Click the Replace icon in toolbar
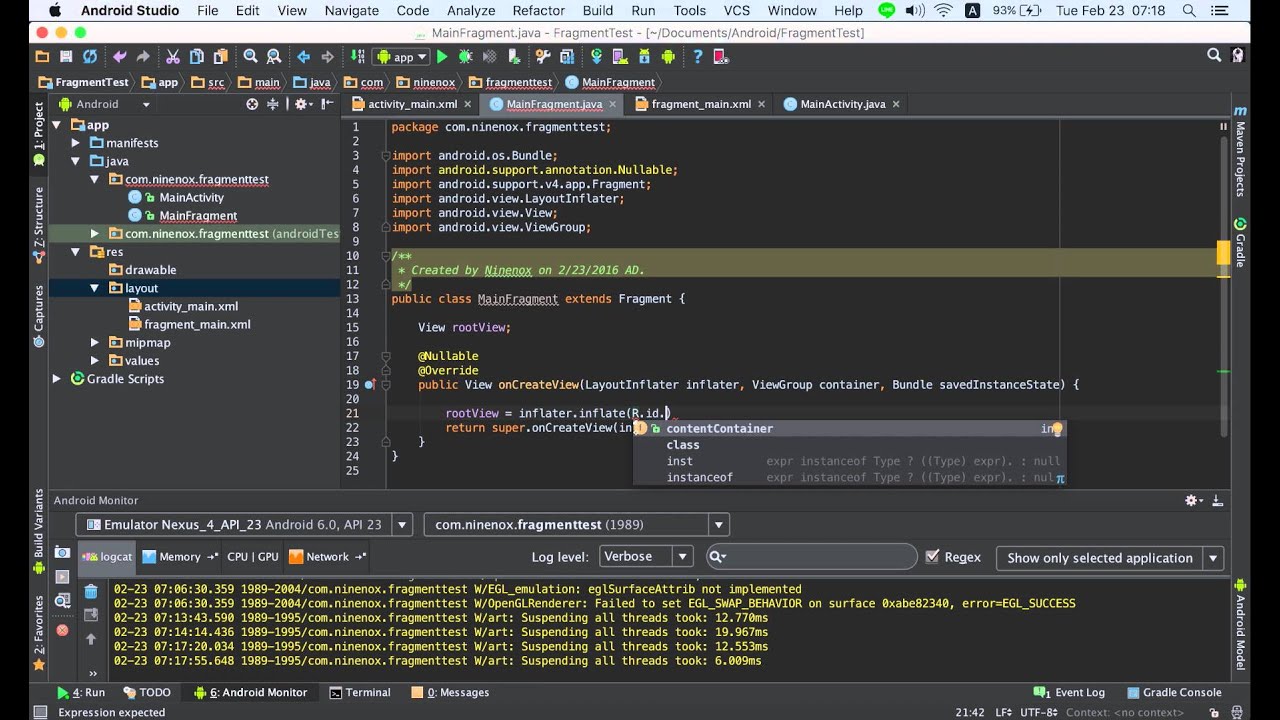The width and height of the screenshot is (1280, 720). click(274, 57)
